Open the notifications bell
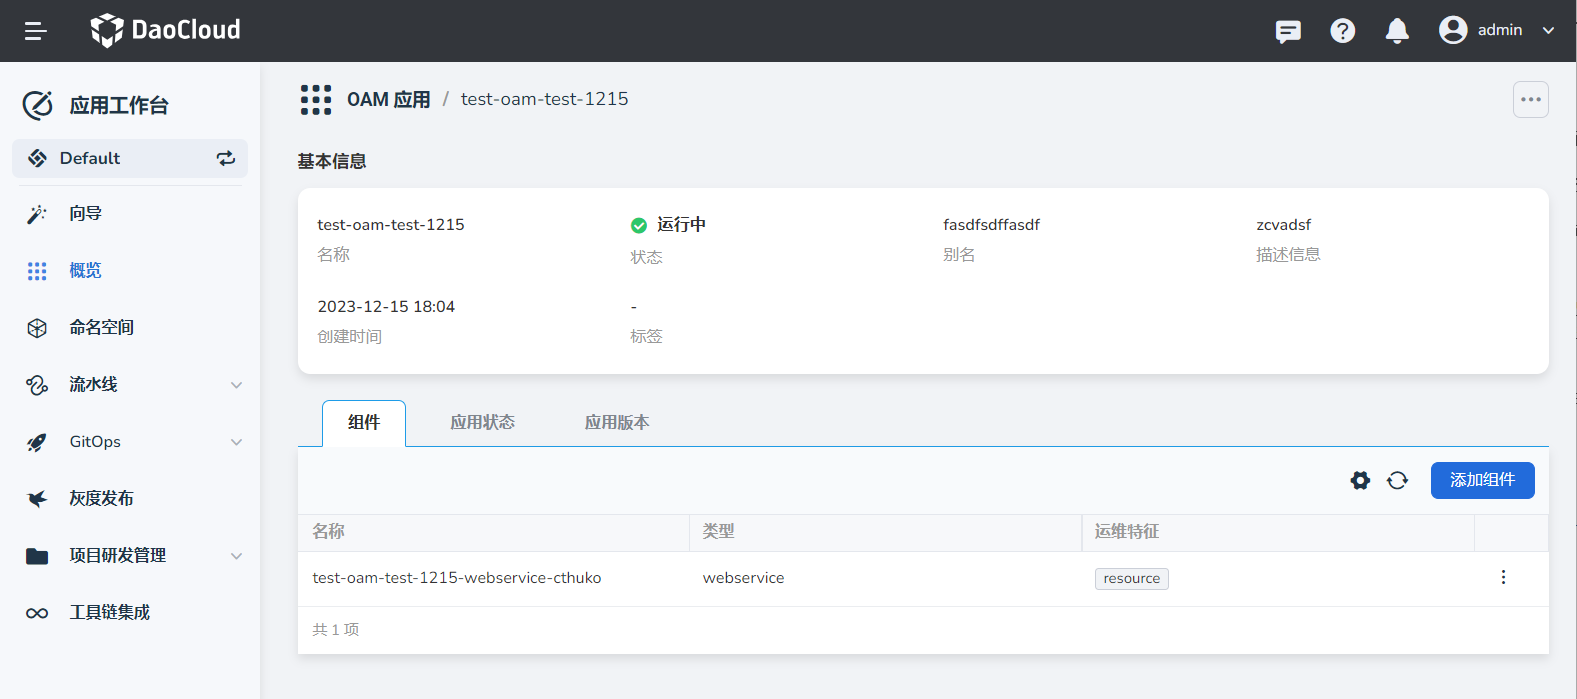The height and width of the screenshot is (699, 1577). click(1397, 31)
